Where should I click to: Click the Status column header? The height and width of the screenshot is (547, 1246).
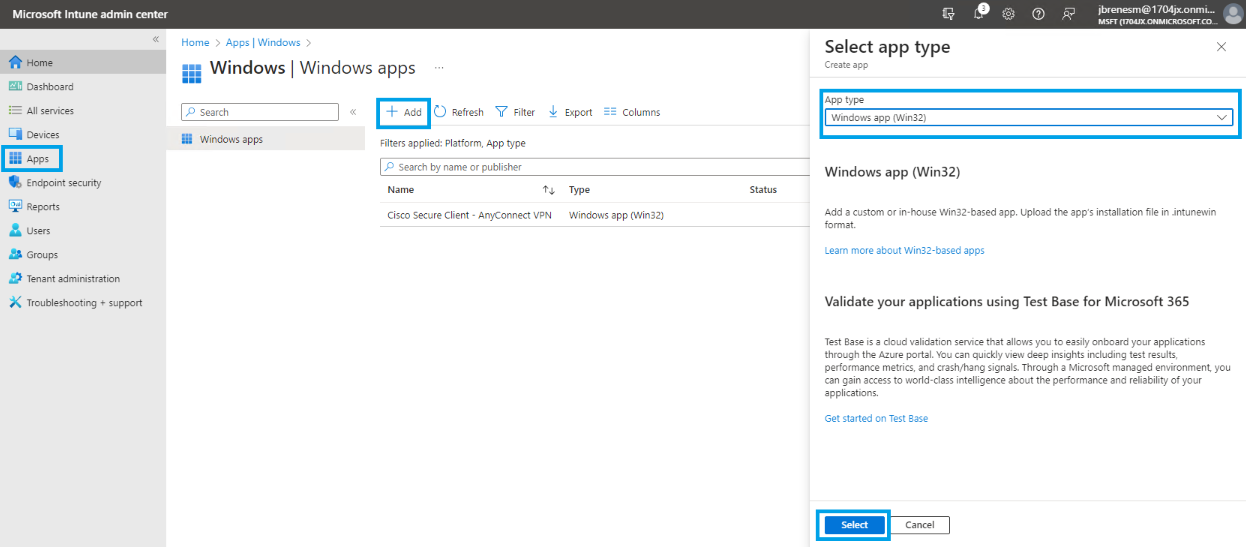763,189
